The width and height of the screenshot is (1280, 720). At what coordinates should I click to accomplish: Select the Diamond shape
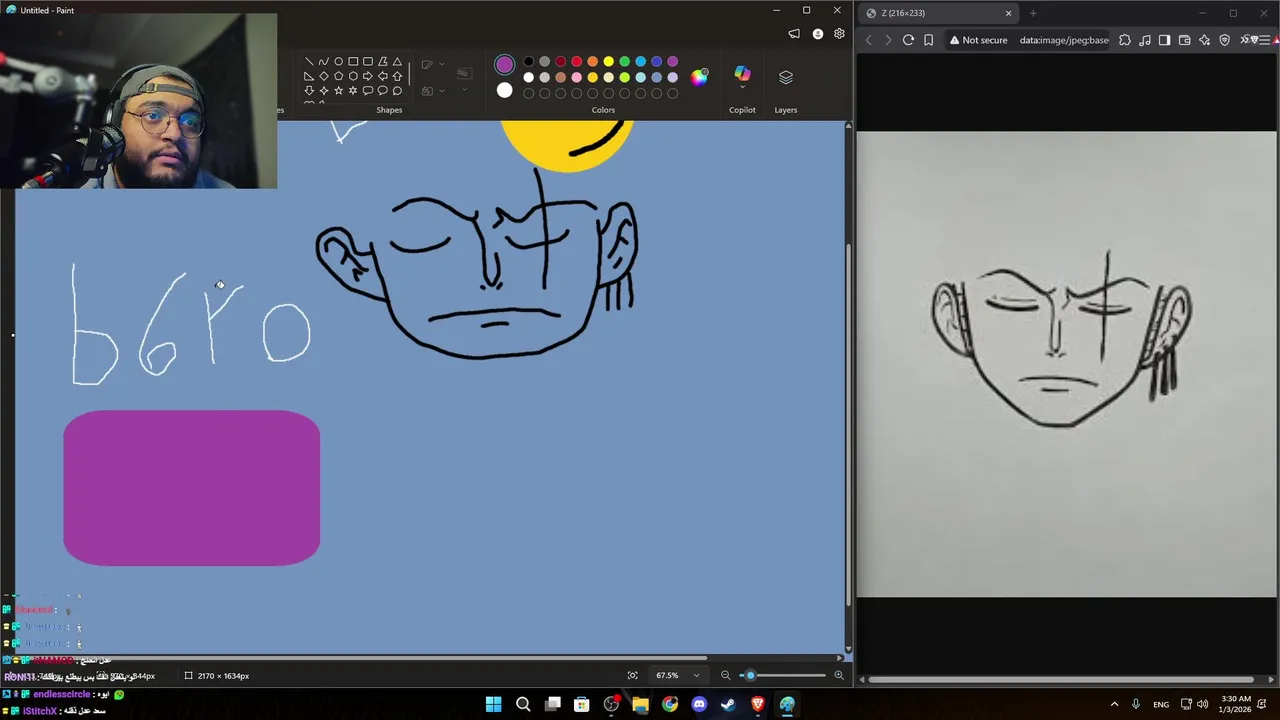324,76
